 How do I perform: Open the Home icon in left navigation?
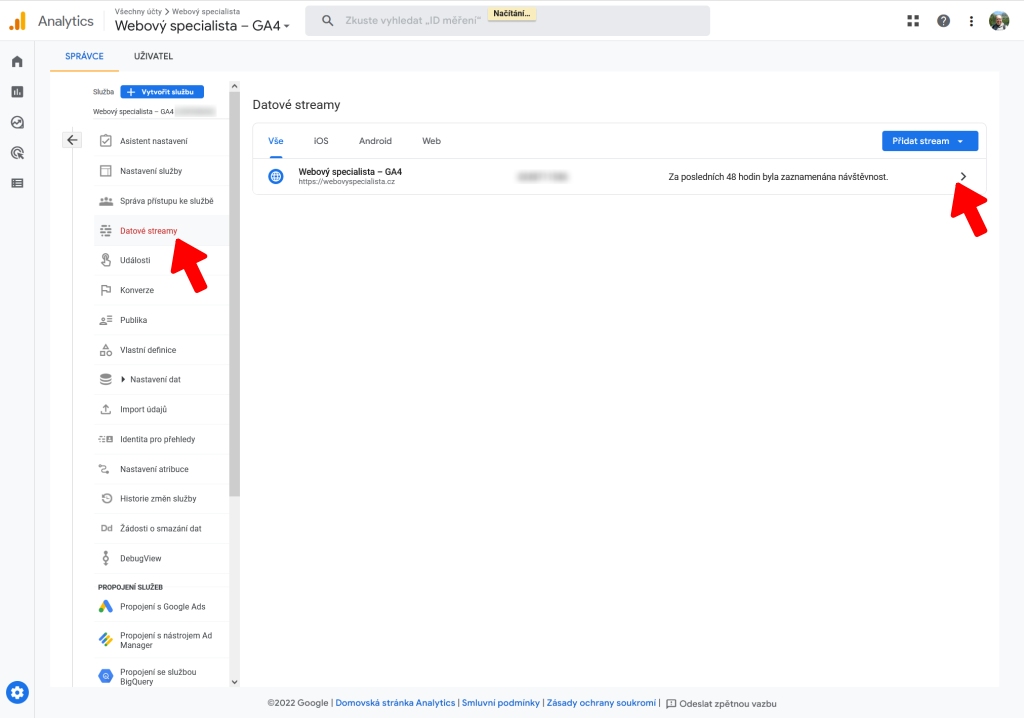pyautogui.click(x=16, y=61)
